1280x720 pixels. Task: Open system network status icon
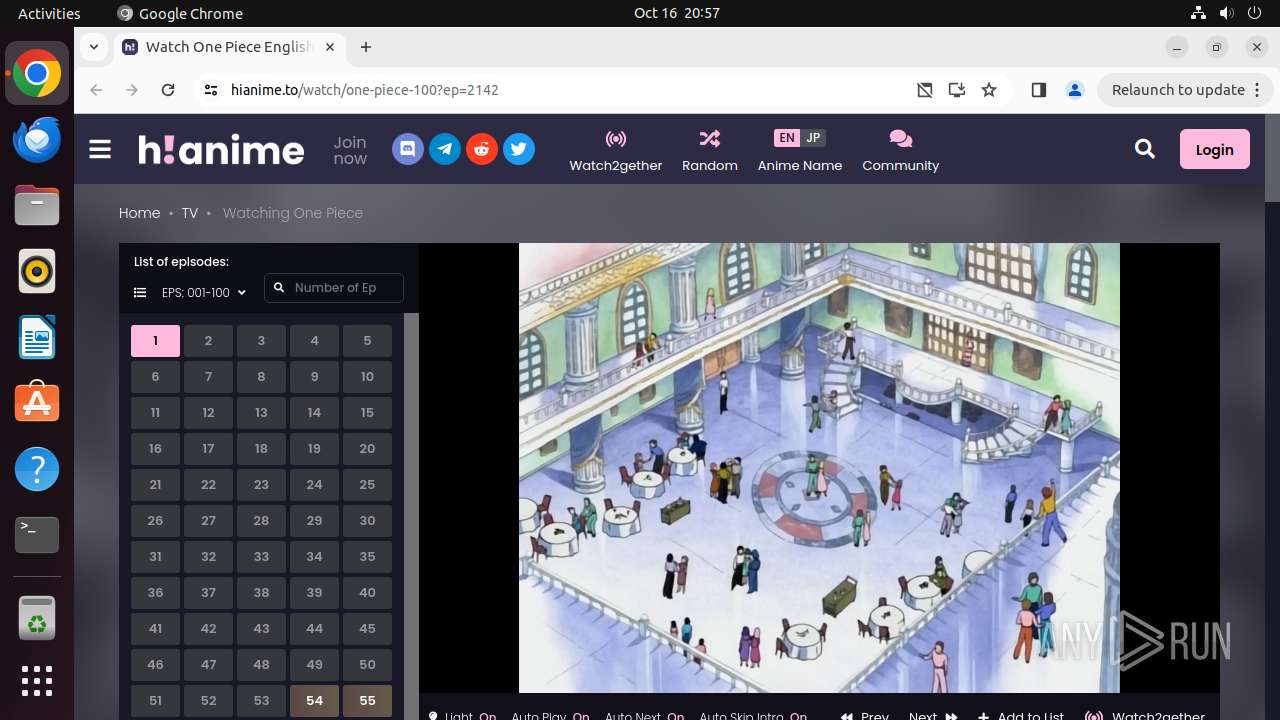click(x=1199, y=13)
